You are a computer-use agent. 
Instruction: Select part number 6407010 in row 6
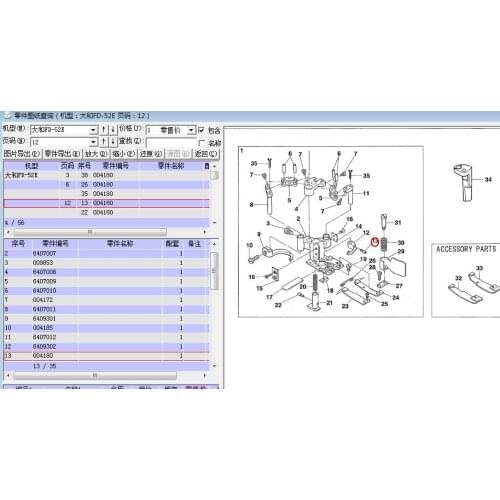(44, 291)
